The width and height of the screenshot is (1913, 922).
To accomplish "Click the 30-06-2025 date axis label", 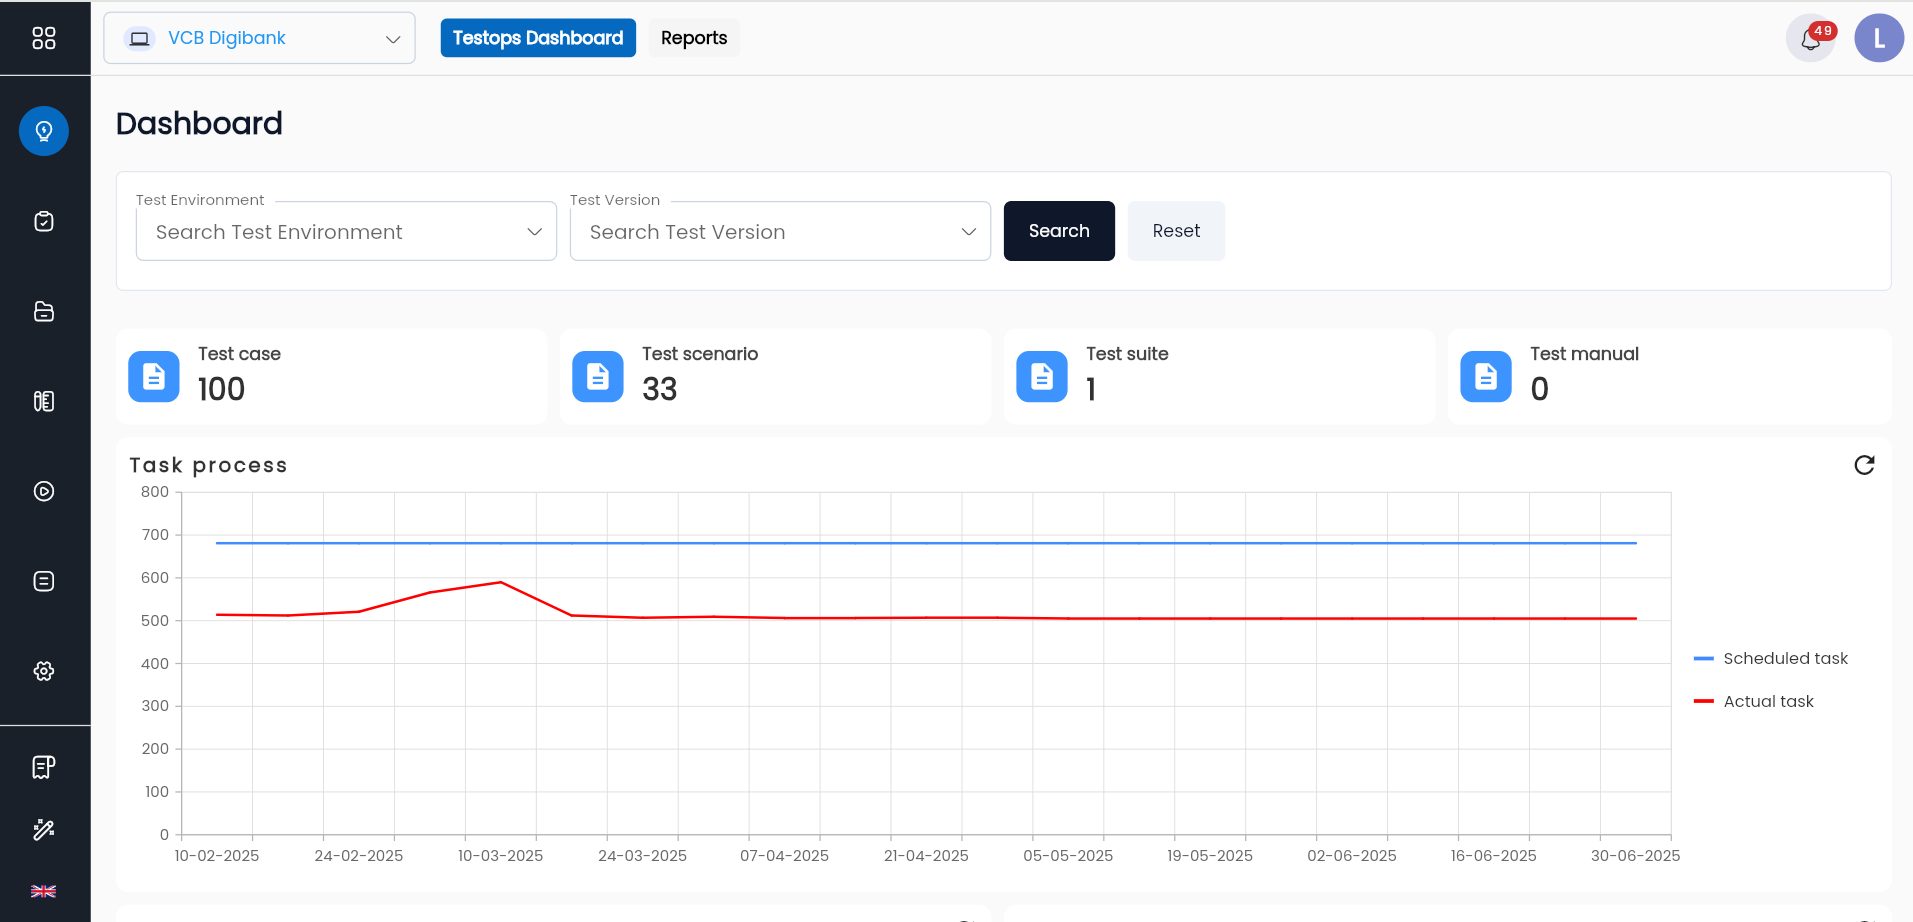I will coord(1636,856).
